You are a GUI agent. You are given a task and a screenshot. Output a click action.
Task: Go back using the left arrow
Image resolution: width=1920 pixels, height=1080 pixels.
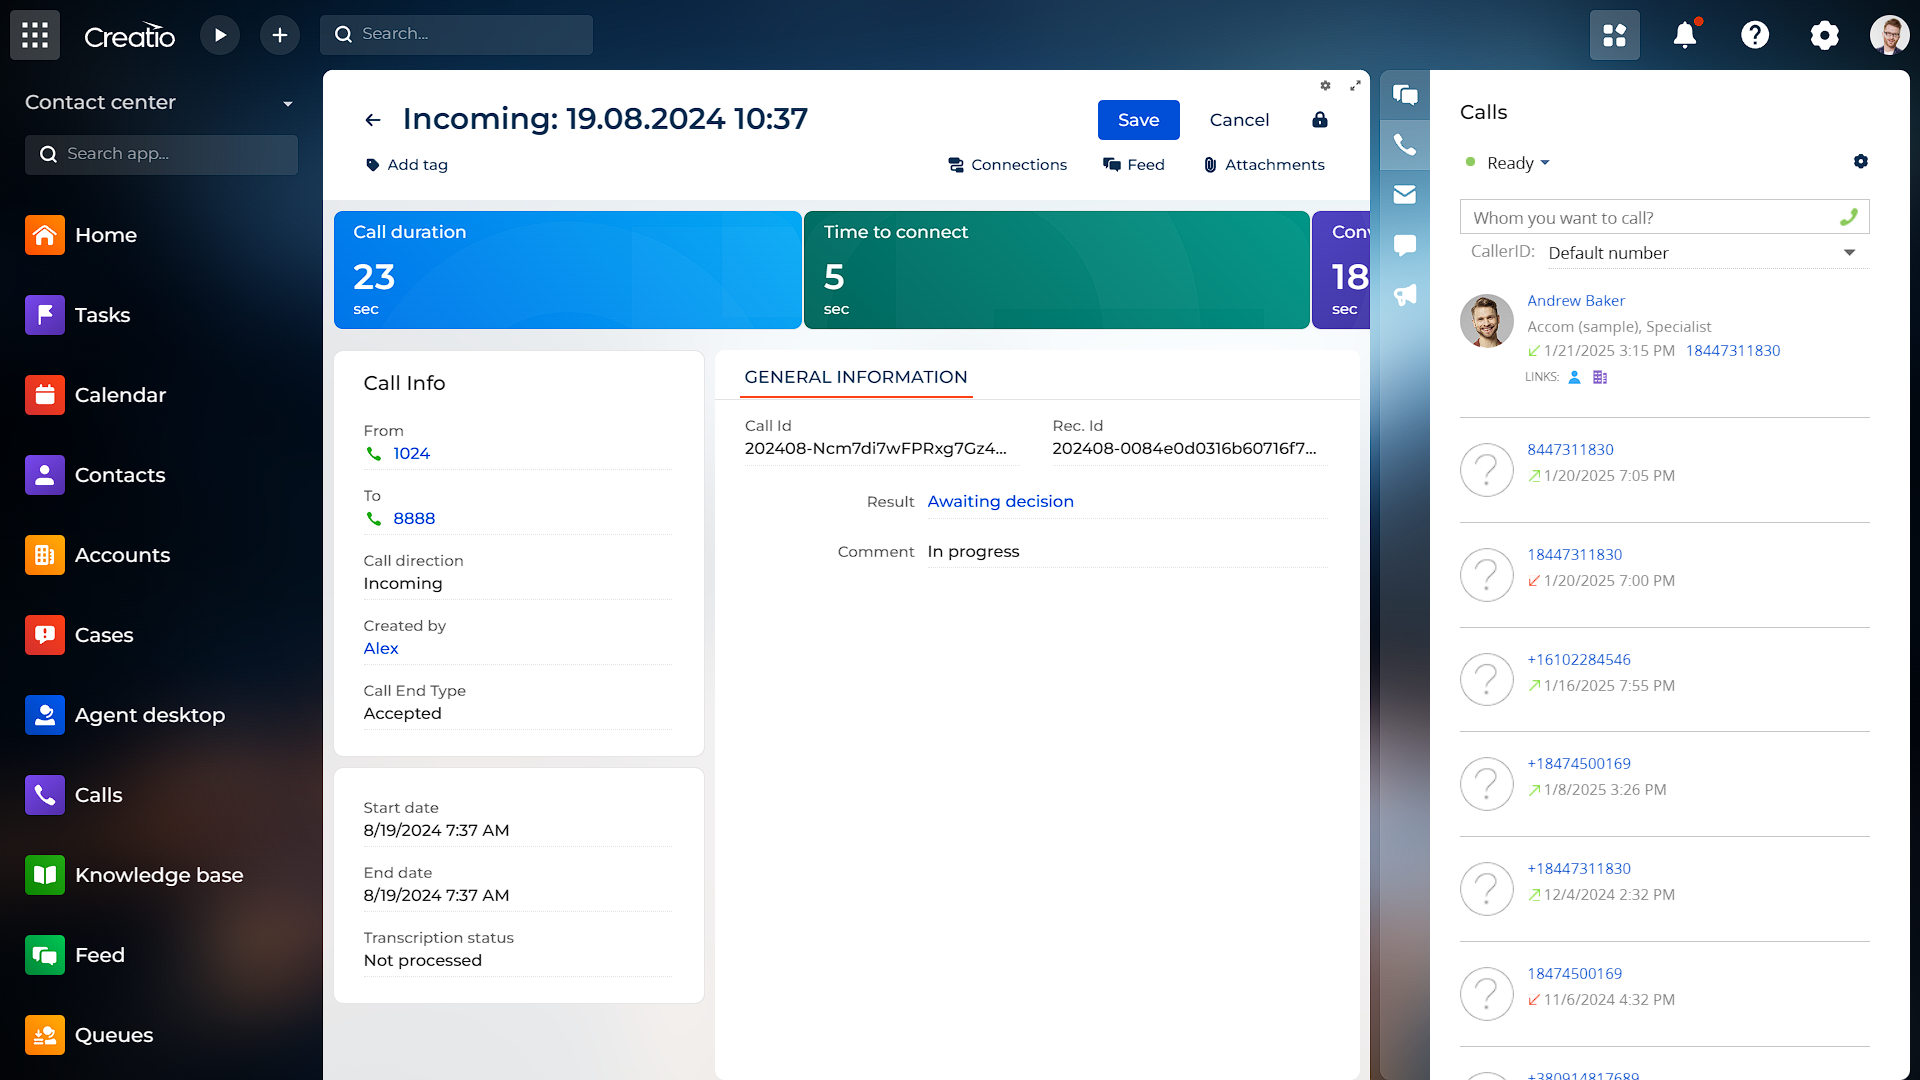(373, 120)
